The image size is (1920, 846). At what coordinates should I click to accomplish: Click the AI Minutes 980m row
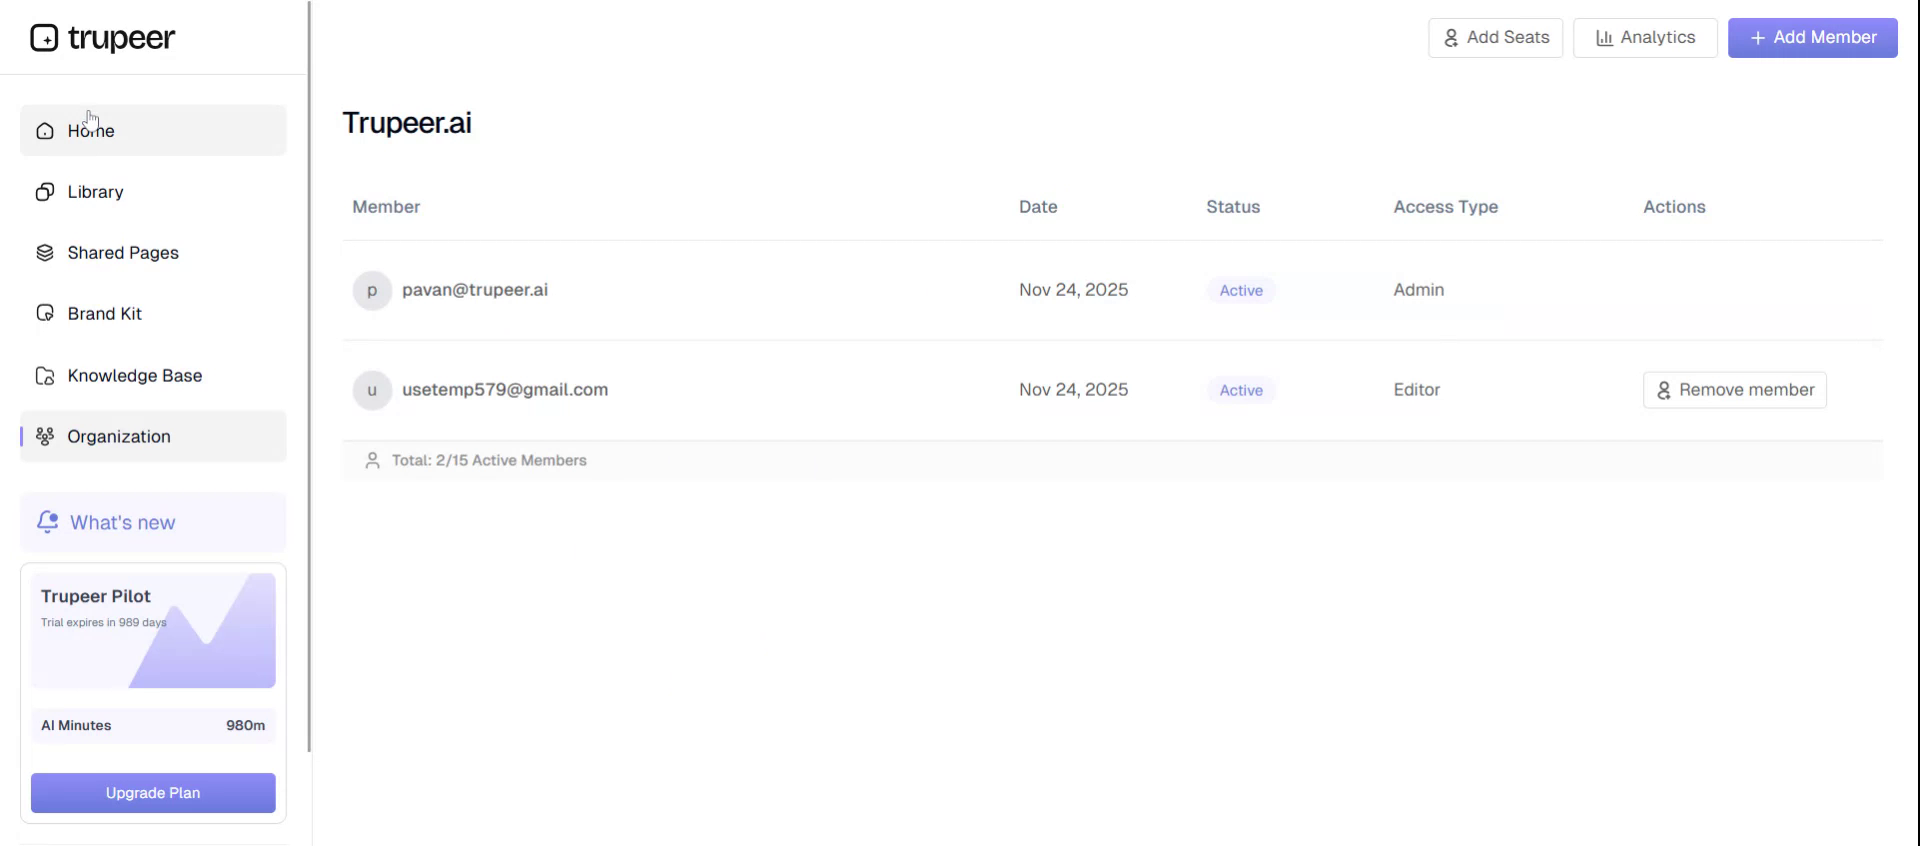pos(153,726)
